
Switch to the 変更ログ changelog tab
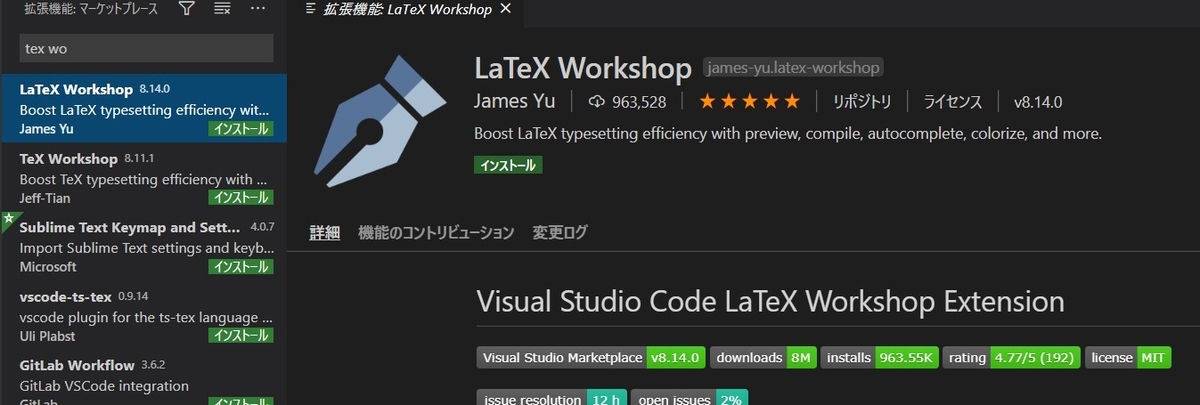pyautogui.click(x=560, y=233)
